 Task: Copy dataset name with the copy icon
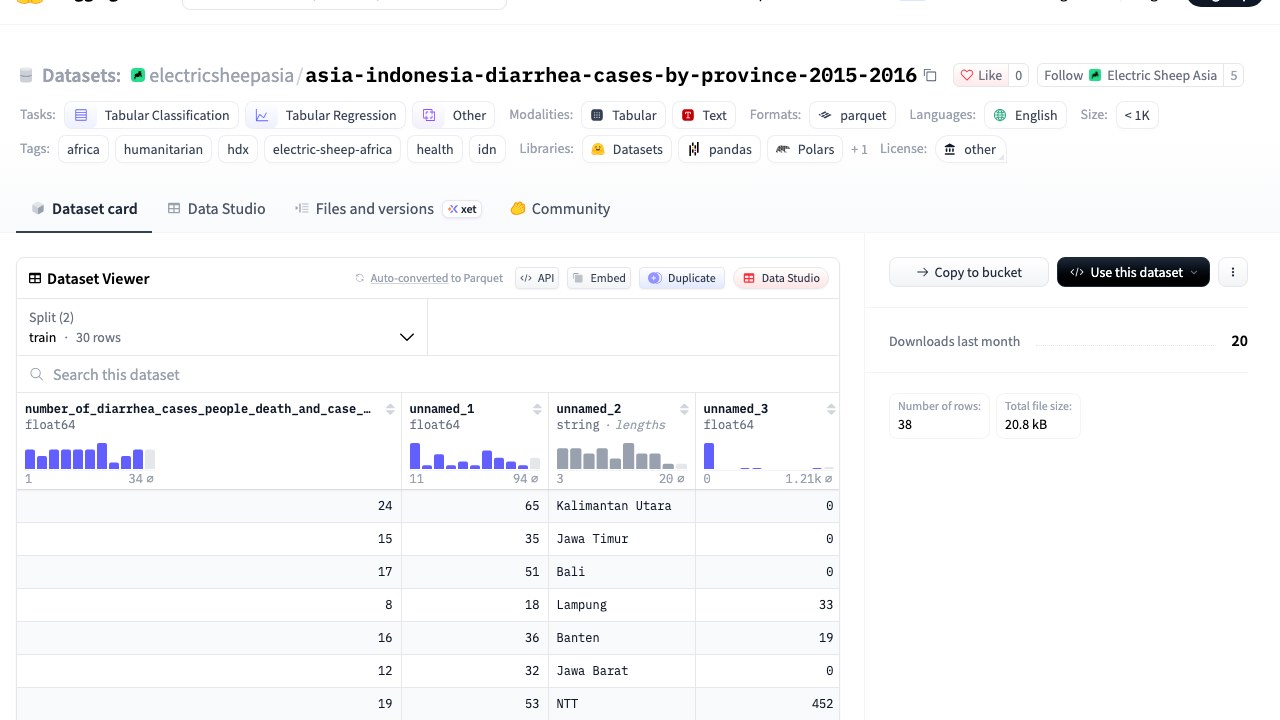[930, 75]
